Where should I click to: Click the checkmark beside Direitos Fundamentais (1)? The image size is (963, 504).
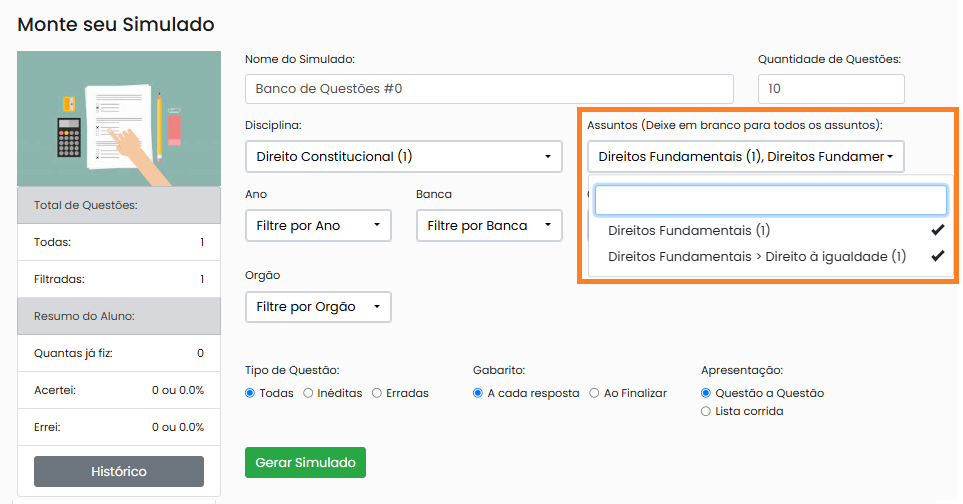tap(937, 230)
